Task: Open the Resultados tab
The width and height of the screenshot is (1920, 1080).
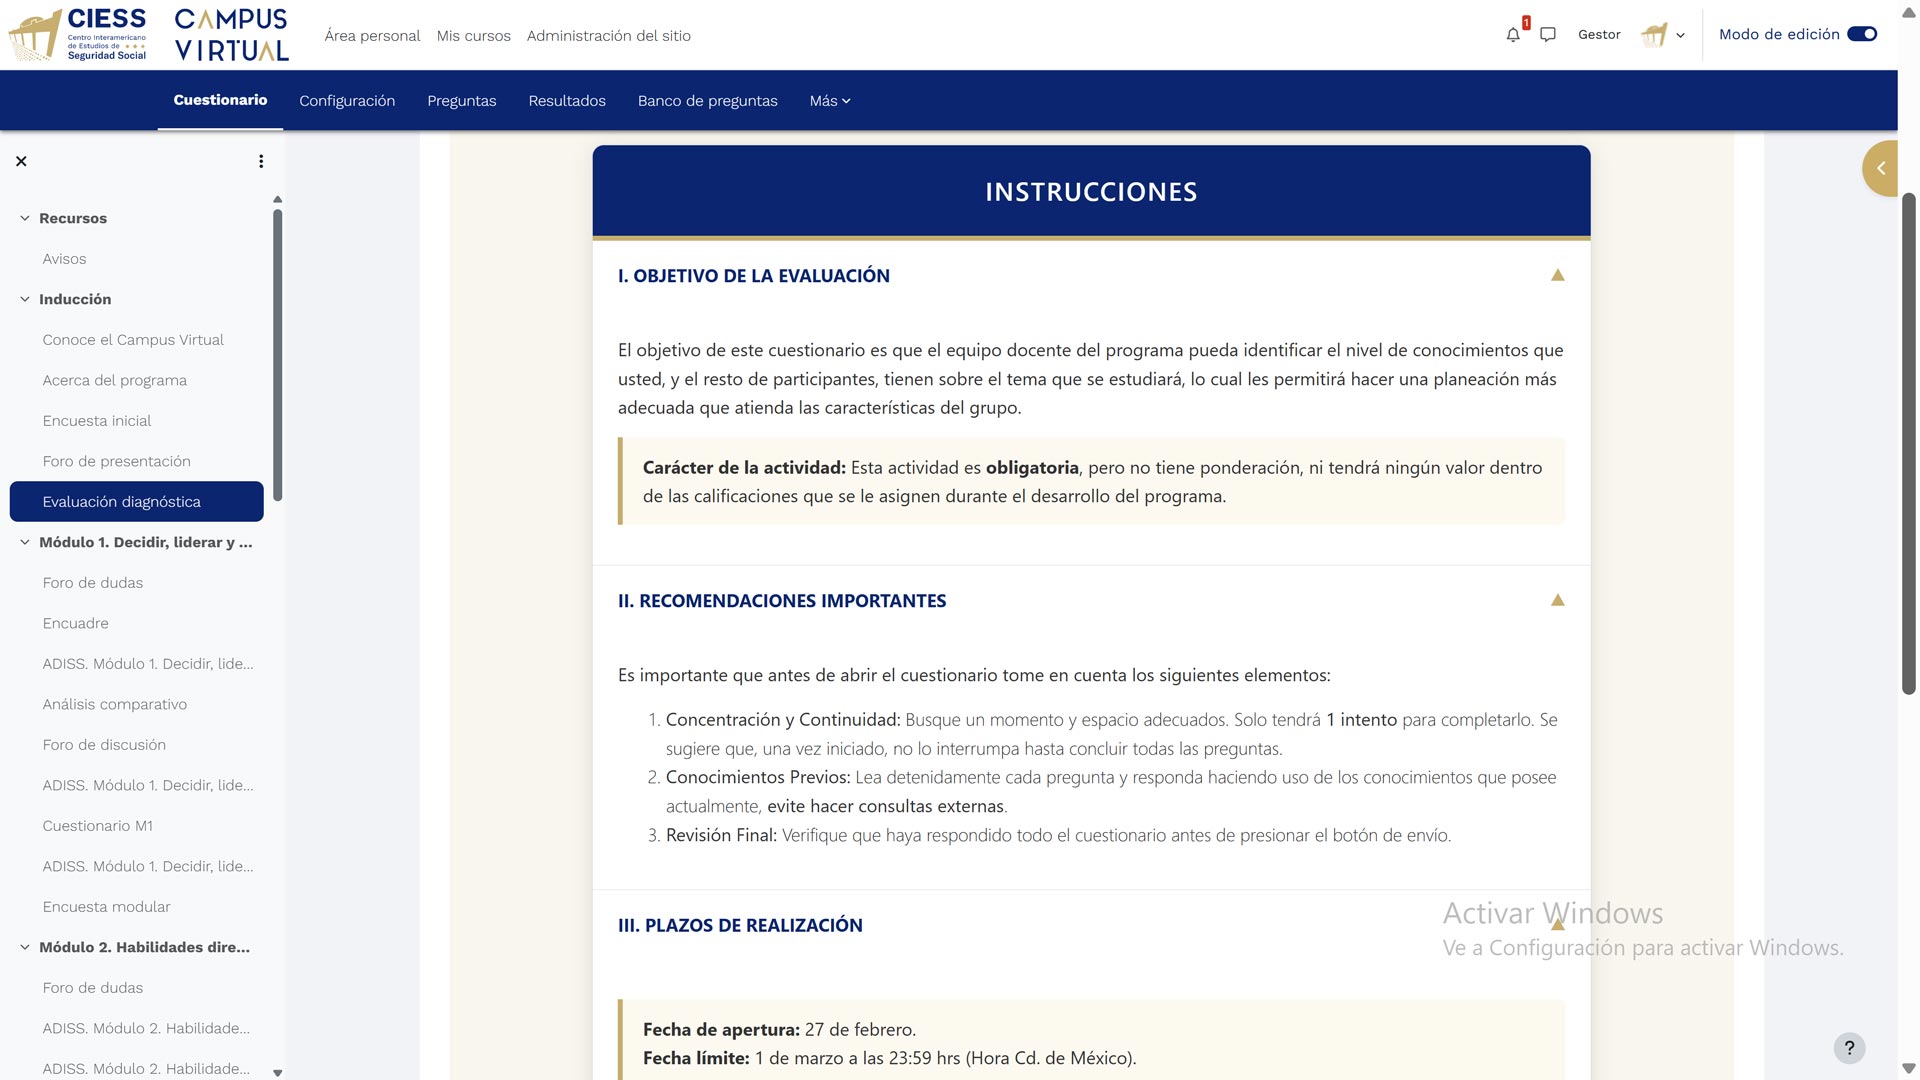Action: (567, 100)
